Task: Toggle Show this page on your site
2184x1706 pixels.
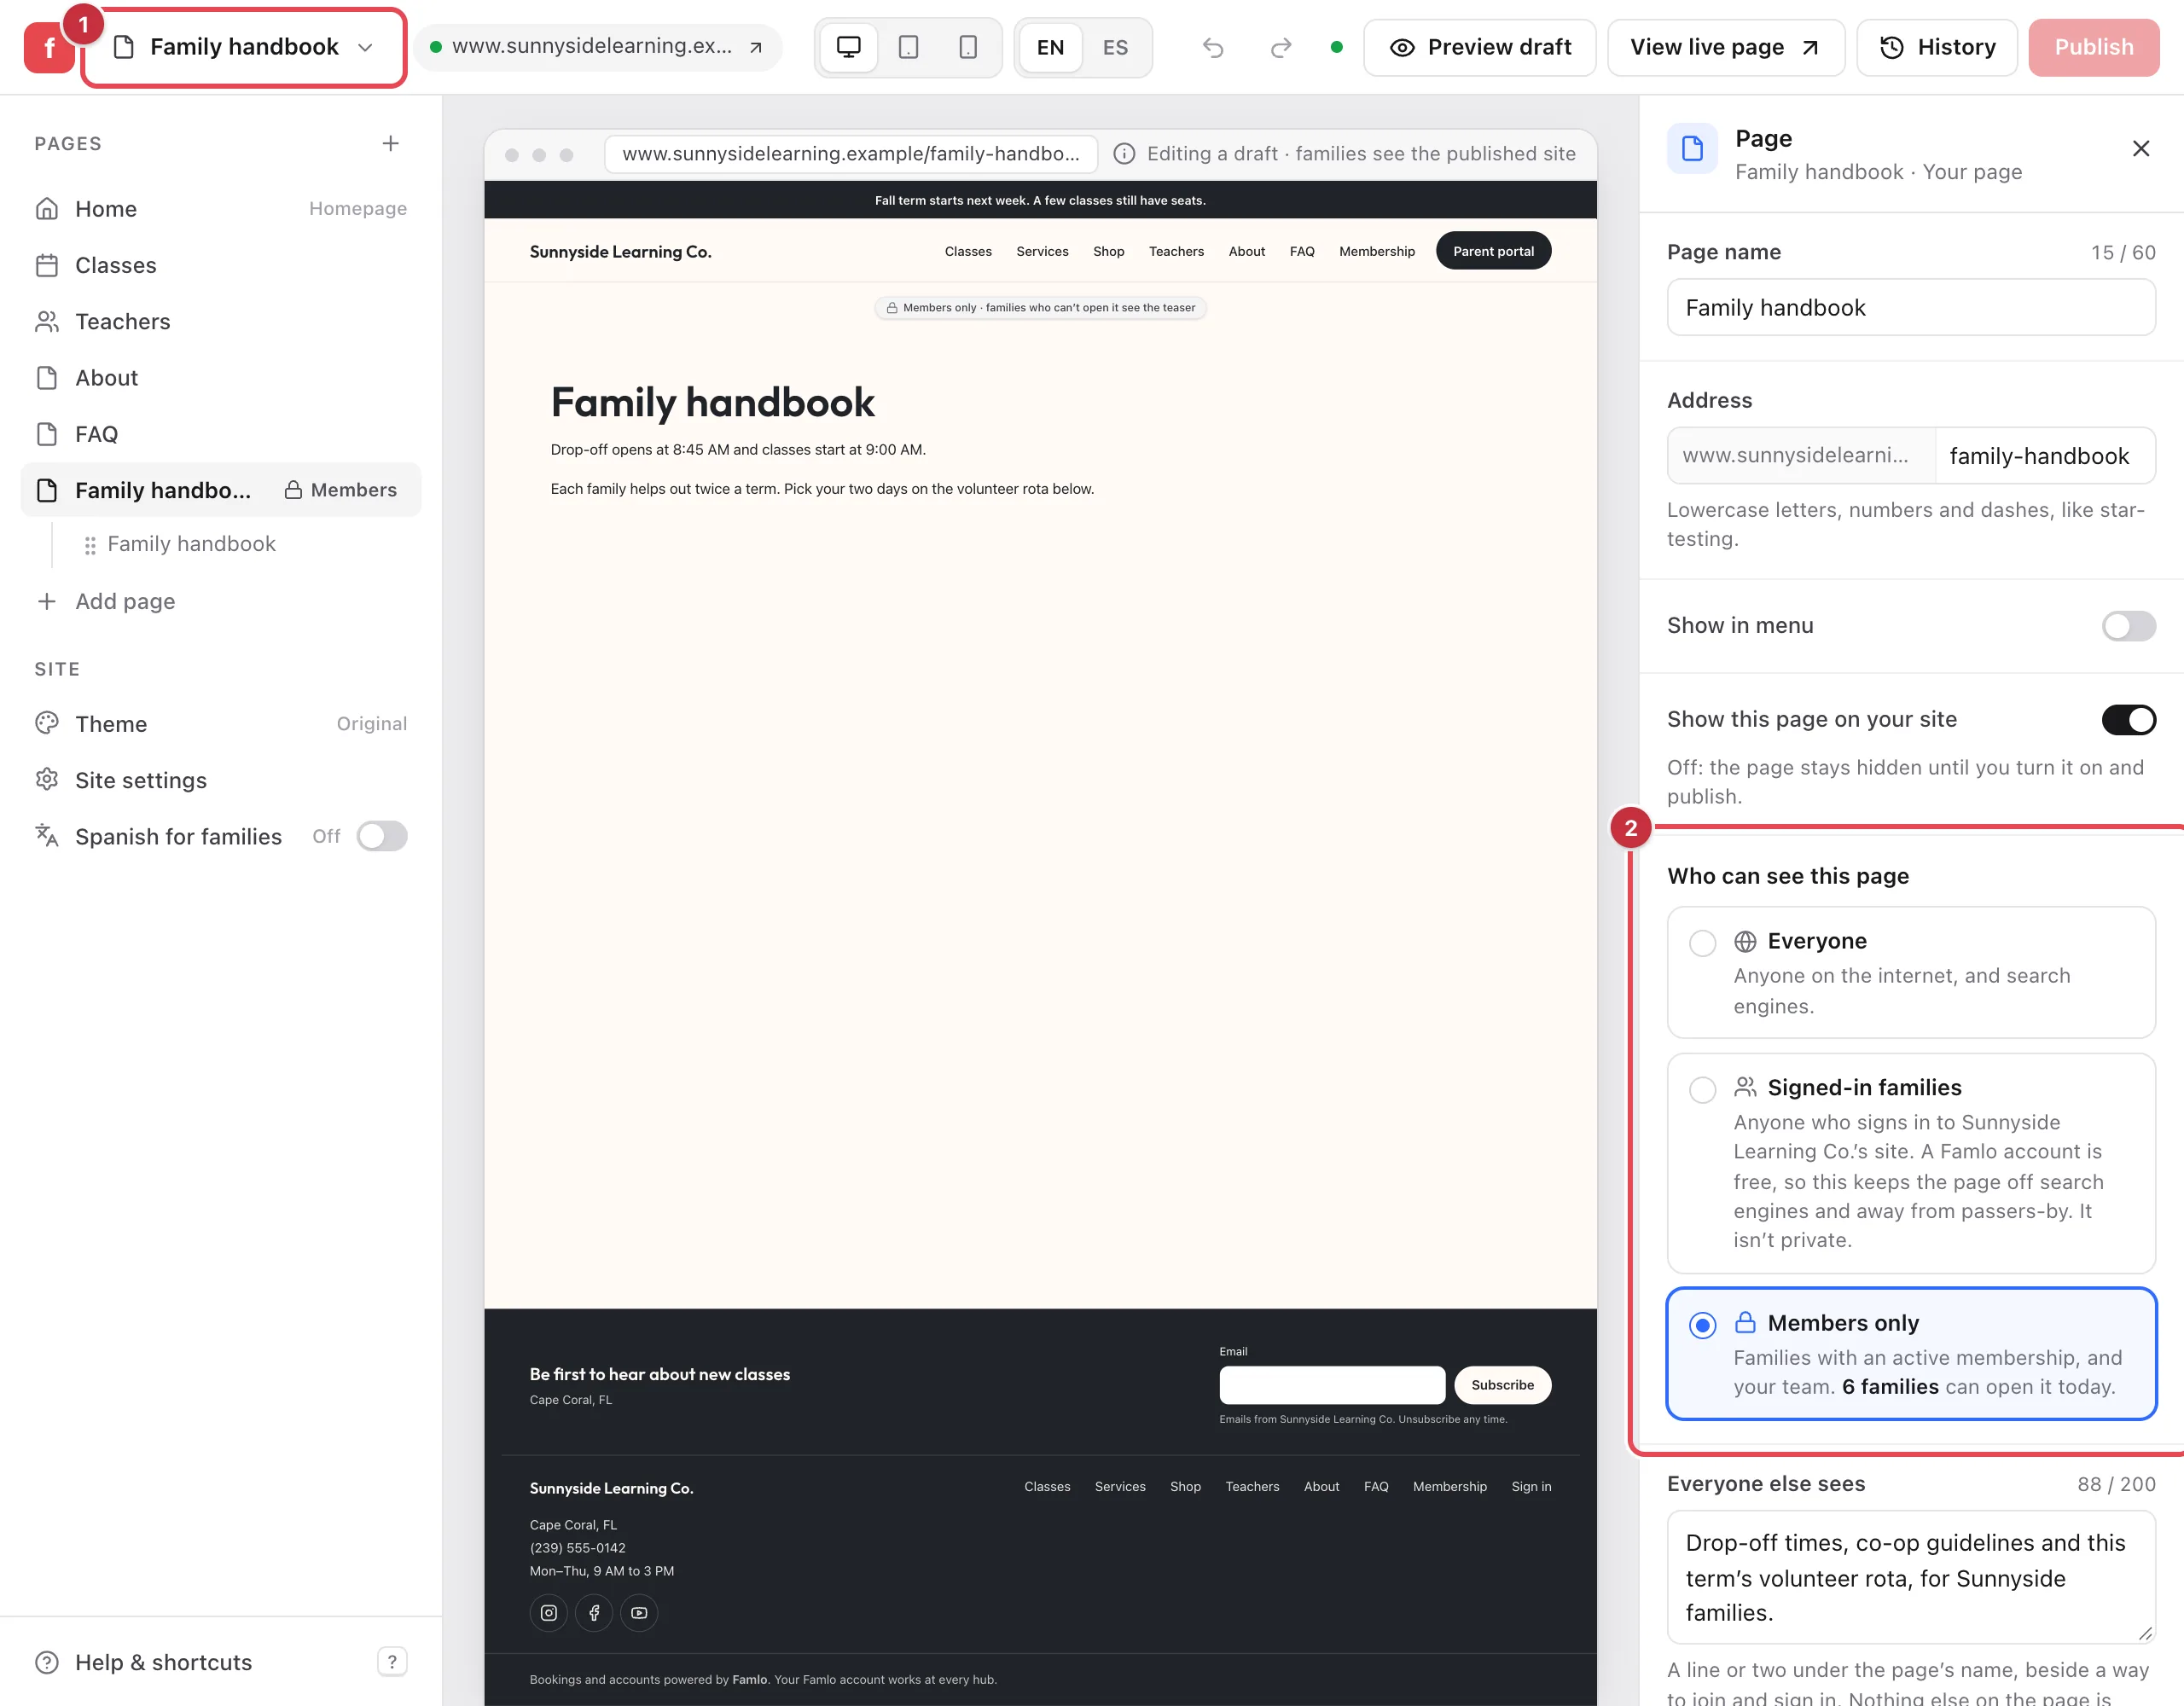Action: (2128, 720)
